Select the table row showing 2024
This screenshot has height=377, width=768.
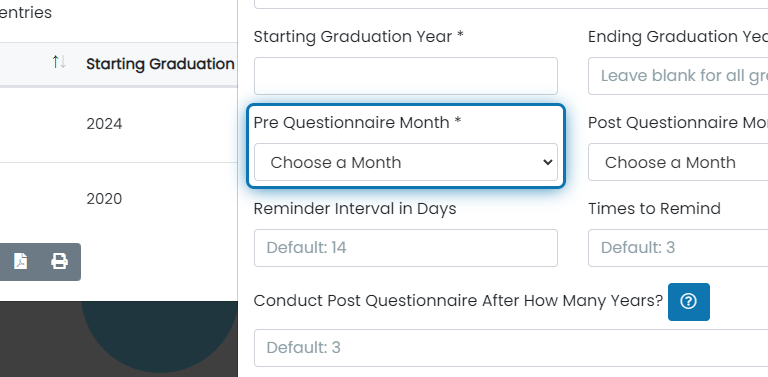click(x=119, y=124)
